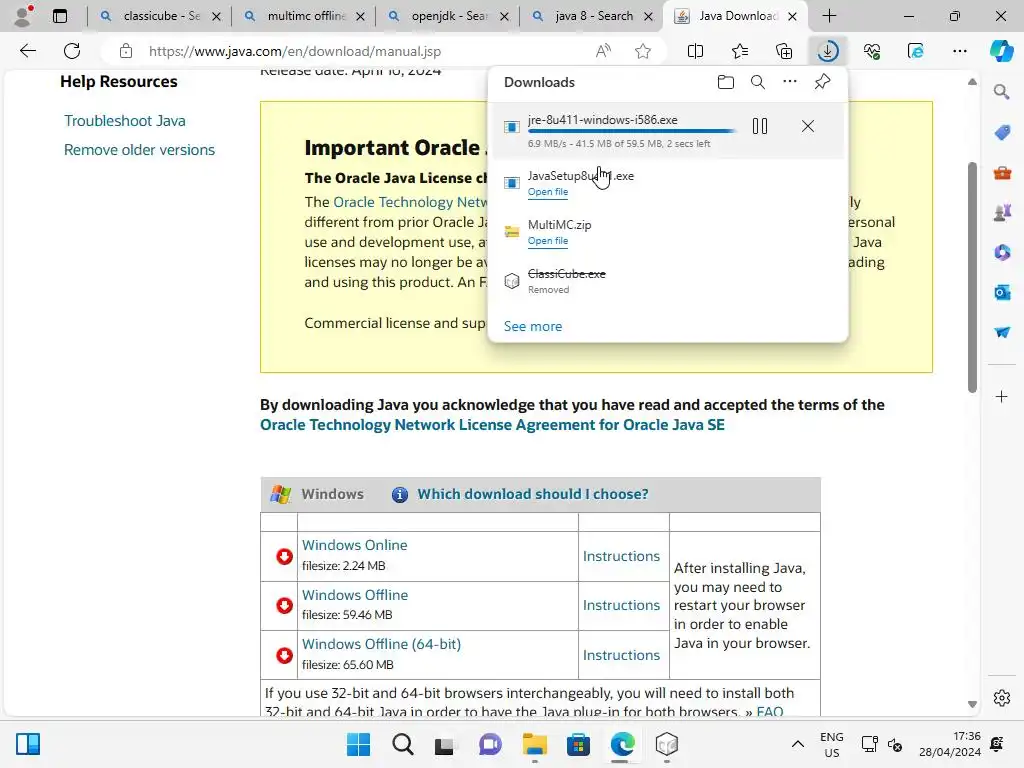Add a sidebar app with plus
This screenshot has width=1024, height=768.
click(x=1002, y=396)
